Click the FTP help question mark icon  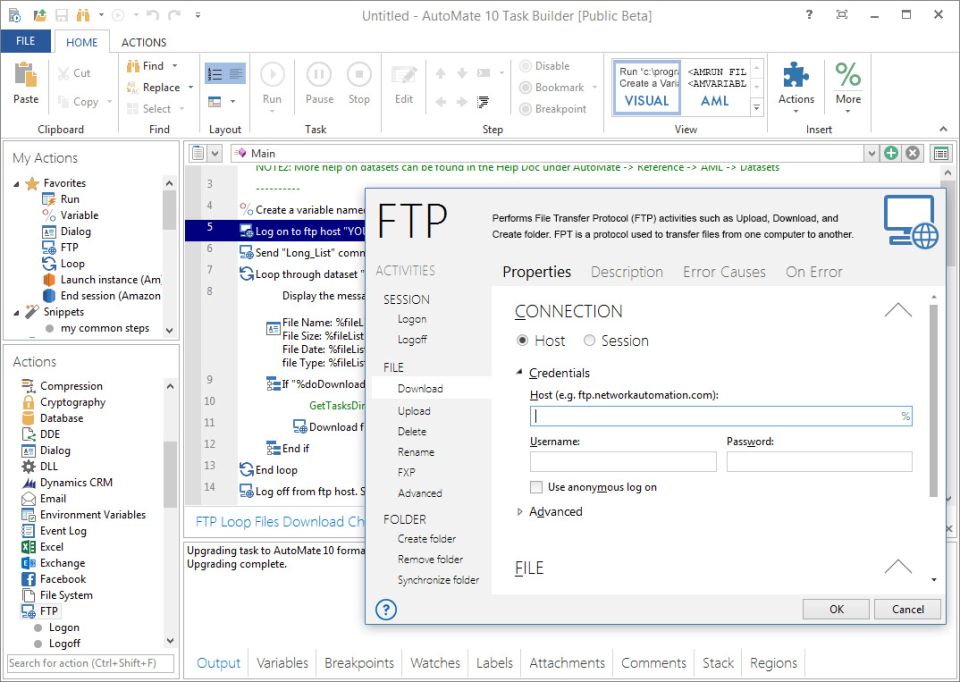click(x=386, y=609)
